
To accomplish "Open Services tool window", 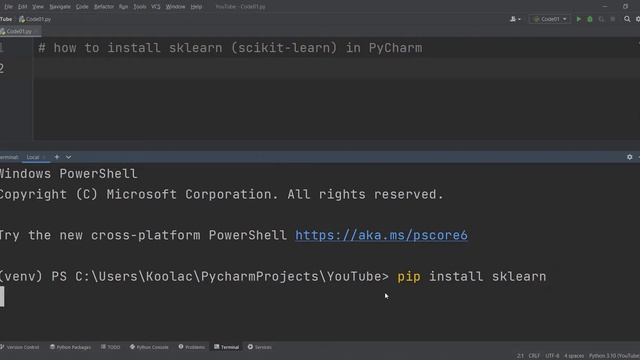I will tap(260, 347).
